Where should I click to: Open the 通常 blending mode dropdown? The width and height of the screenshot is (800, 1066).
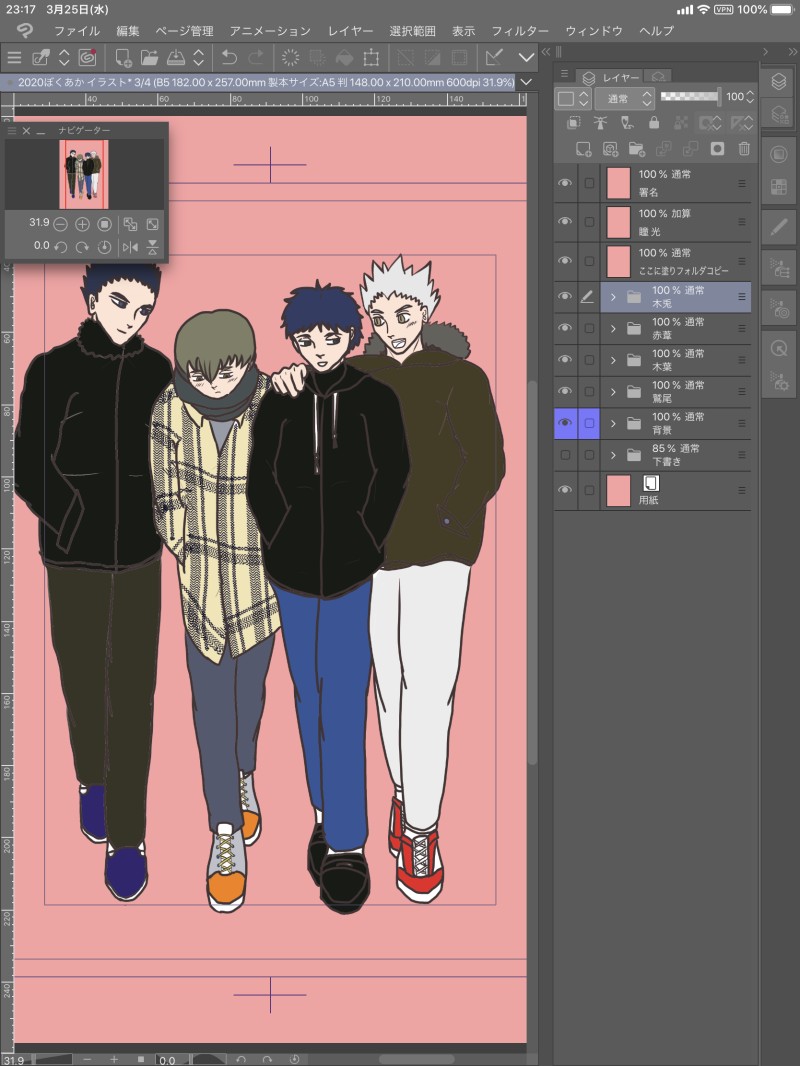tap(625, 98)
